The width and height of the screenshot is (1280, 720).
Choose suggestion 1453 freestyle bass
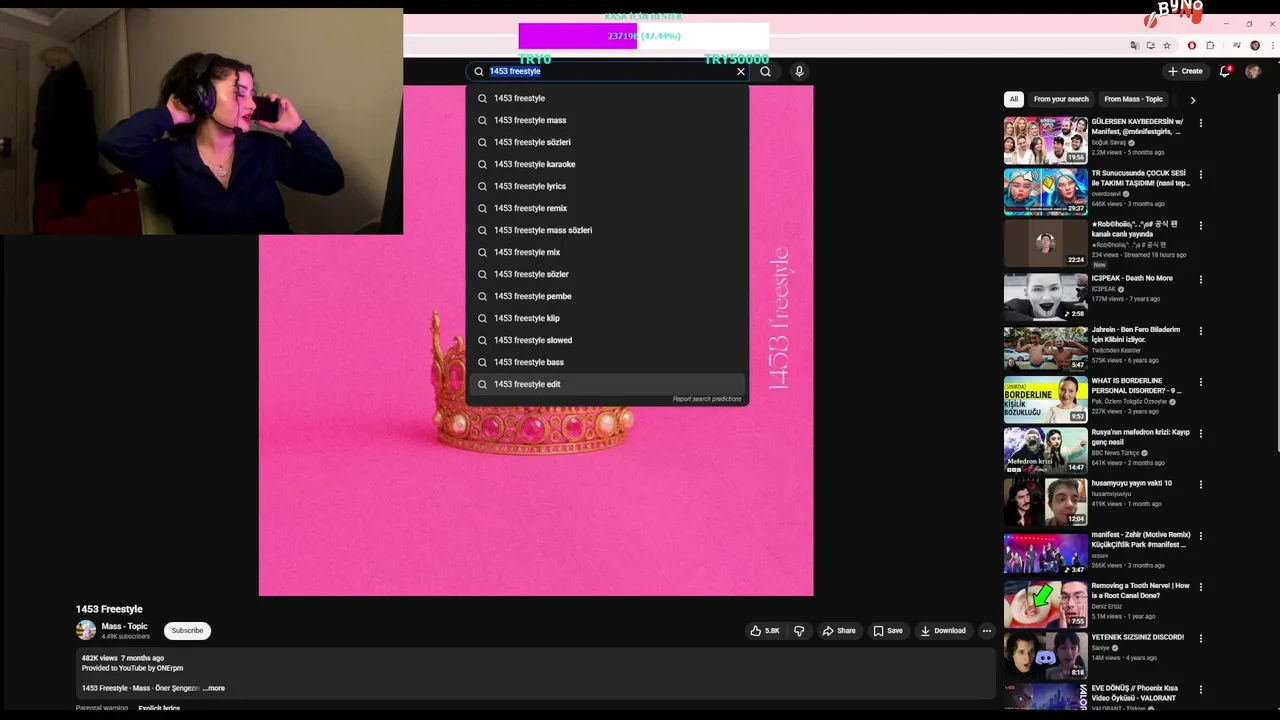click(x=607, y=362)
